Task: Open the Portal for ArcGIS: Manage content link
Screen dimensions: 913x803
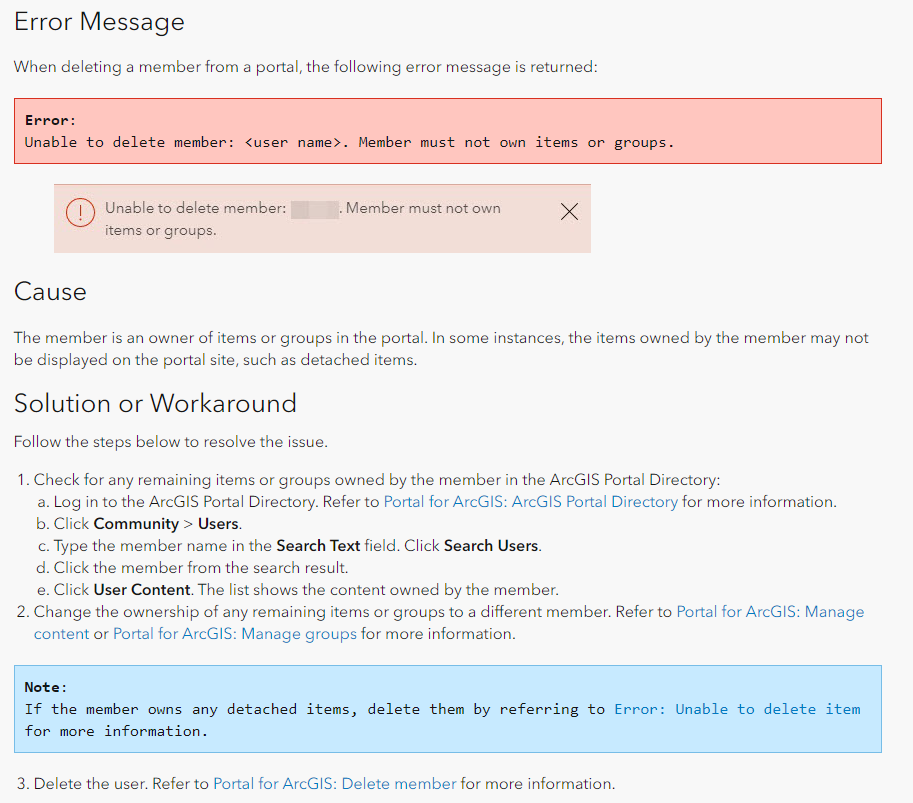Action: 770,611
